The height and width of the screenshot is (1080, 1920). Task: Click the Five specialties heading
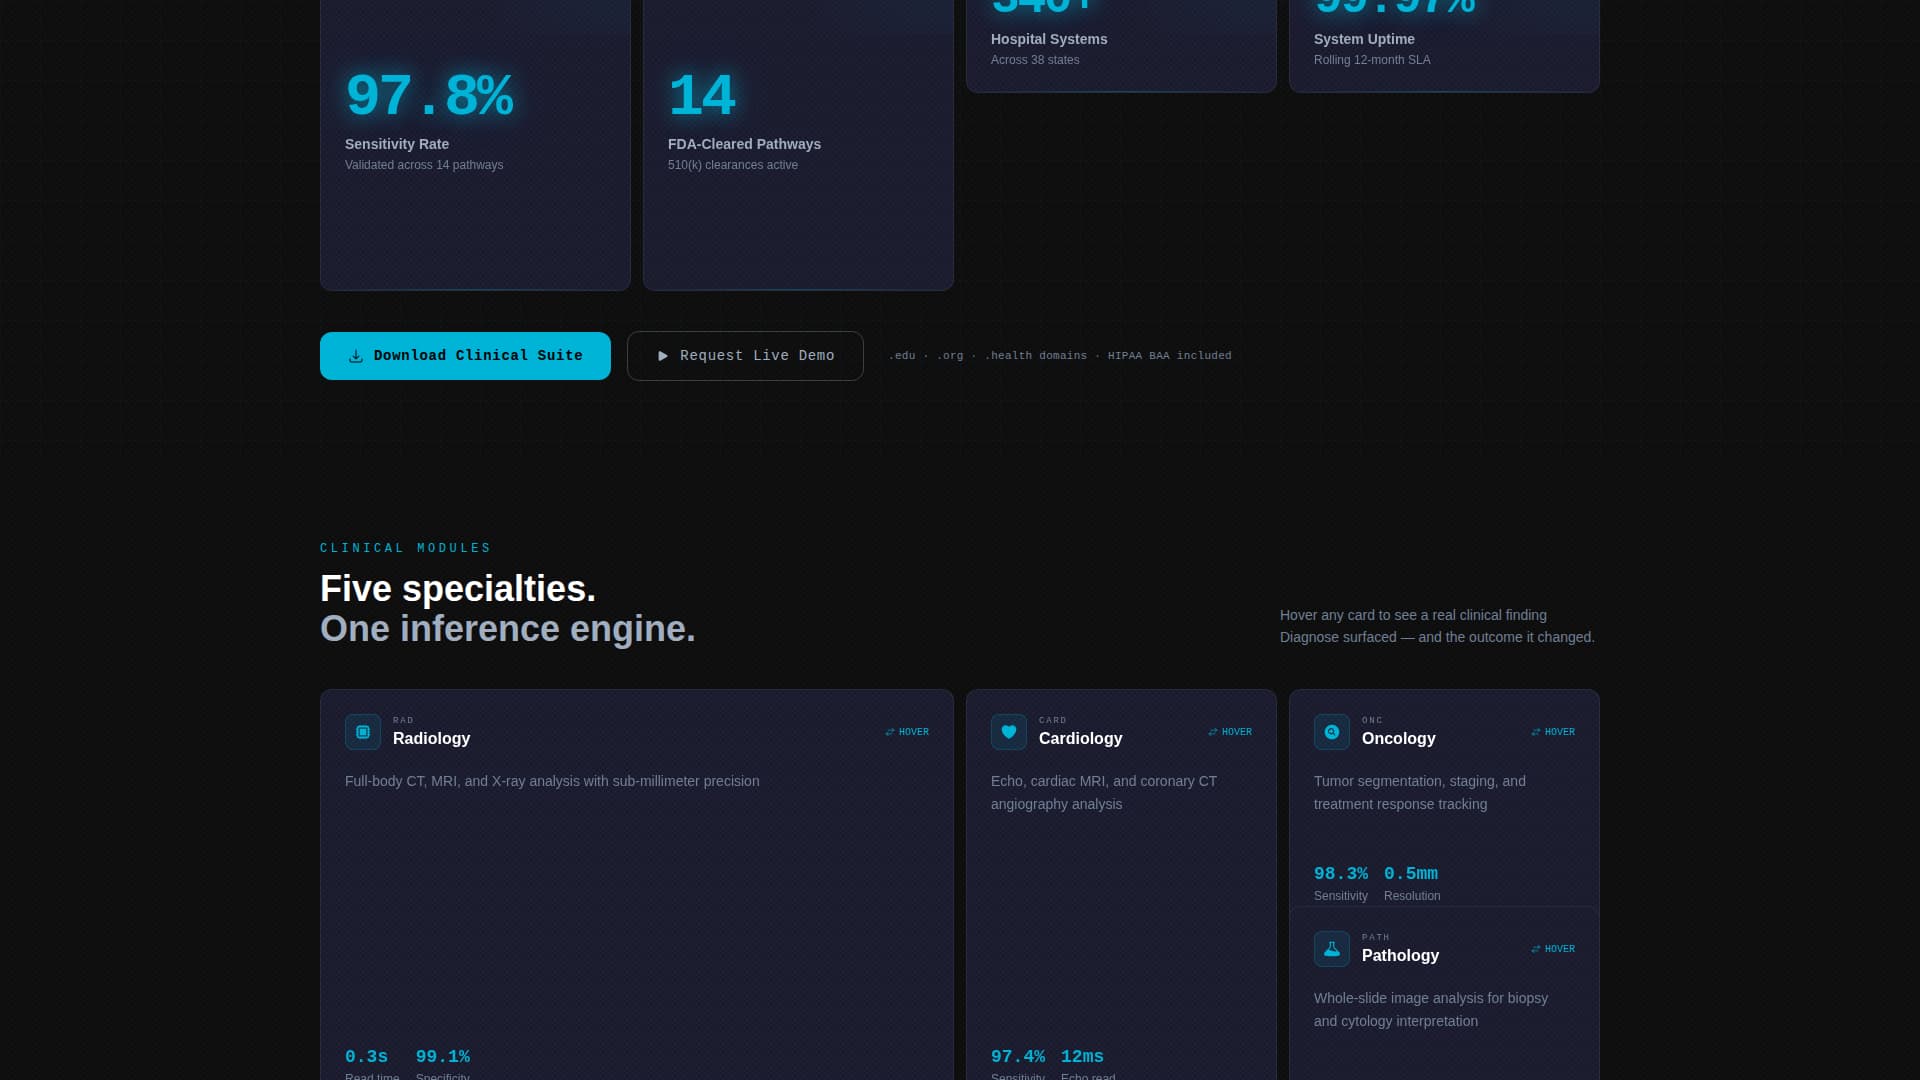tap(458, 589)
